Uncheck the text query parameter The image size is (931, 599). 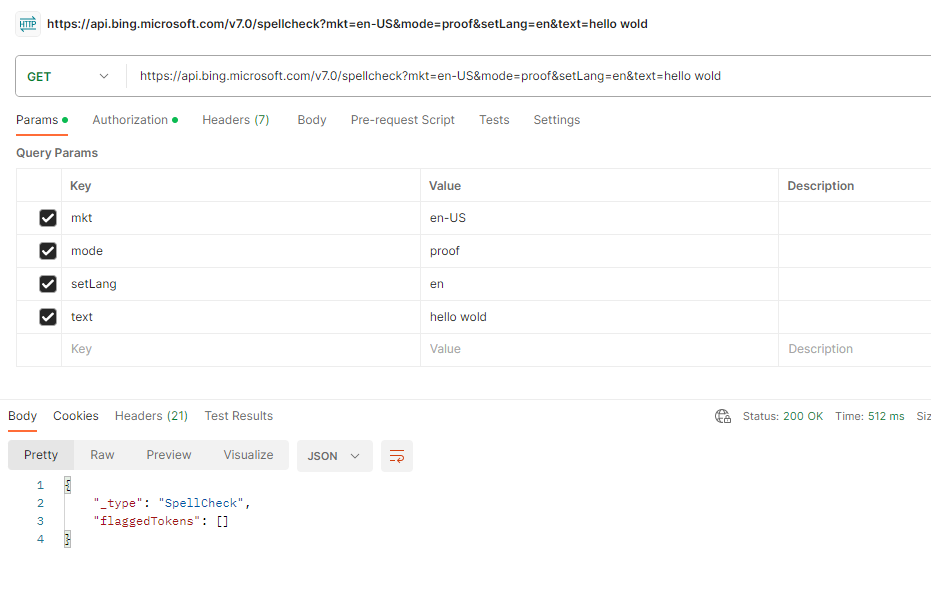(x=47, y=316)
